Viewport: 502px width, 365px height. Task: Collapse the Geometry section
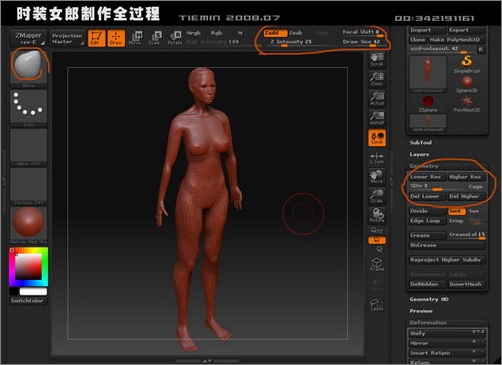tap(424, 166)
